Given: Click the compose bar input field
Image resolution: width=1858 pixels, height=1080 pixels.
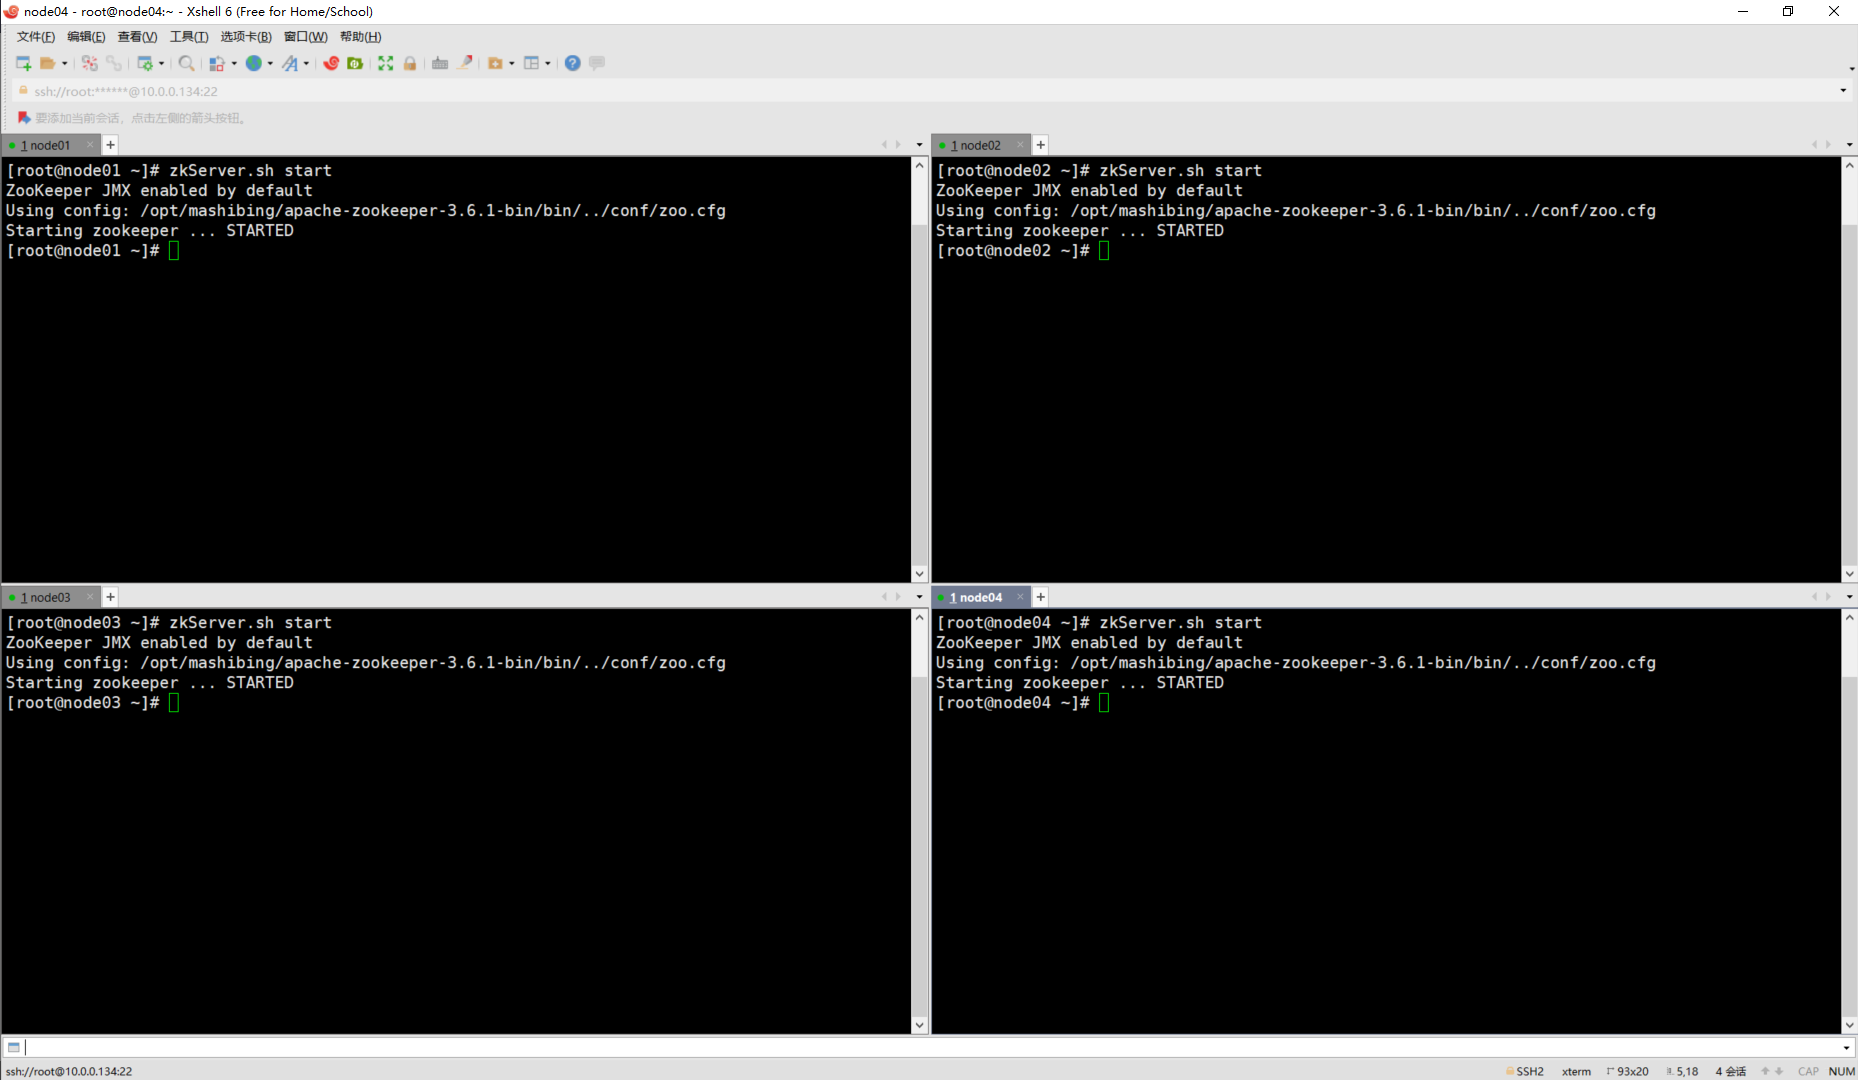Looking at the screenshot, I should 930,1047.
